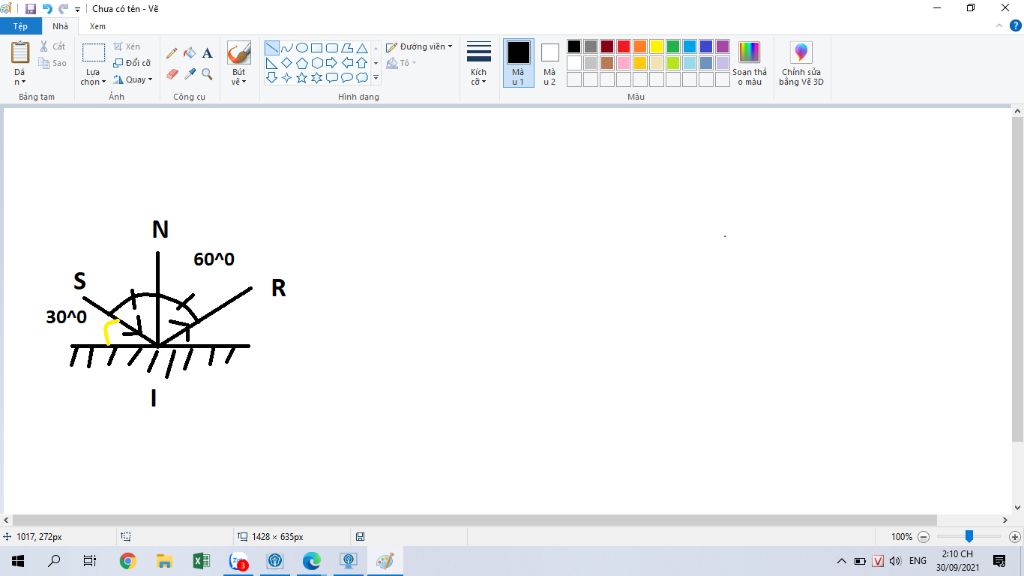Screen dimensions: 1024x576
Task: Click the Cắt cut button
Action: pyautogui.click(x=52, y=46)
